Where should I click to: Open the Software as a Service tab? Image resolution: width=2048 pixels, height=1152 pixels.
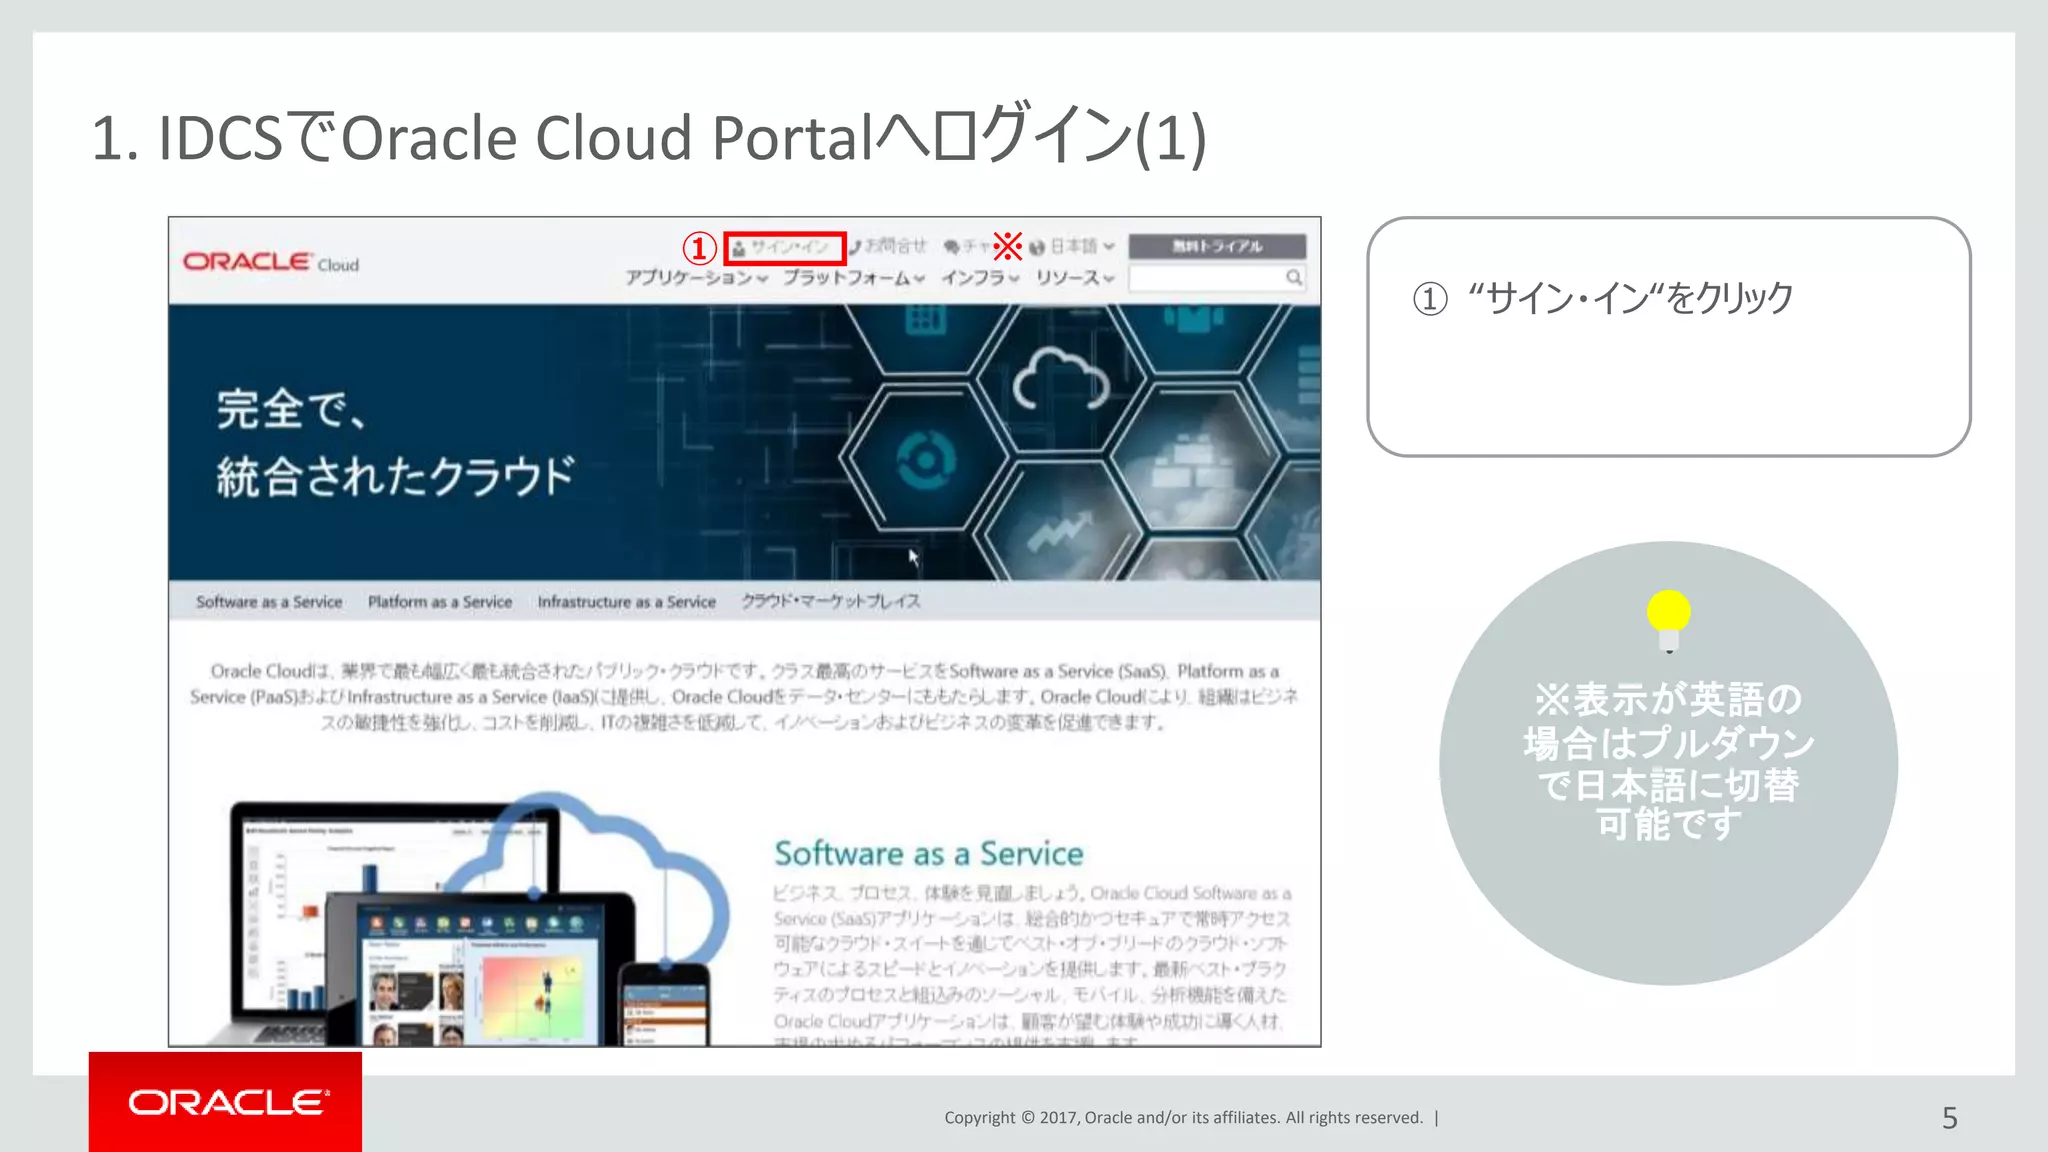[269, 602]
